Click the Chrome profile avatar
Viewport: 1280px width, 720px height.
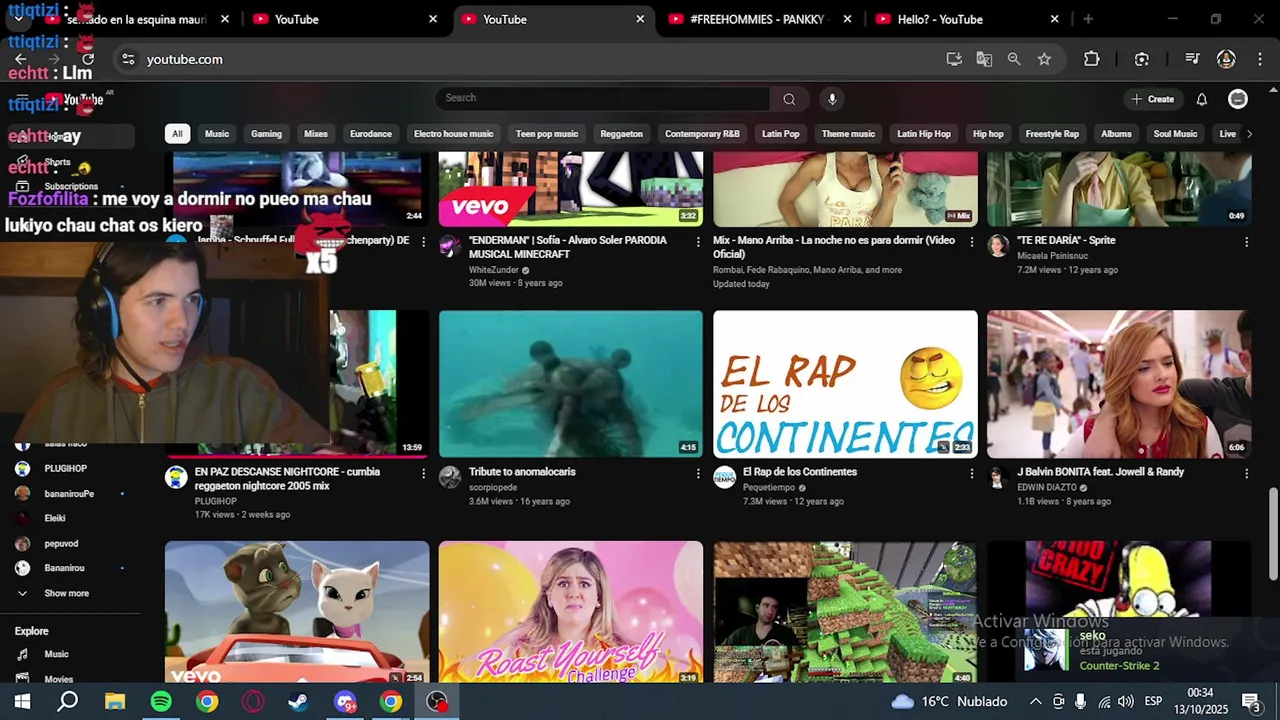pyautogui.click(x=1226, y=59)
